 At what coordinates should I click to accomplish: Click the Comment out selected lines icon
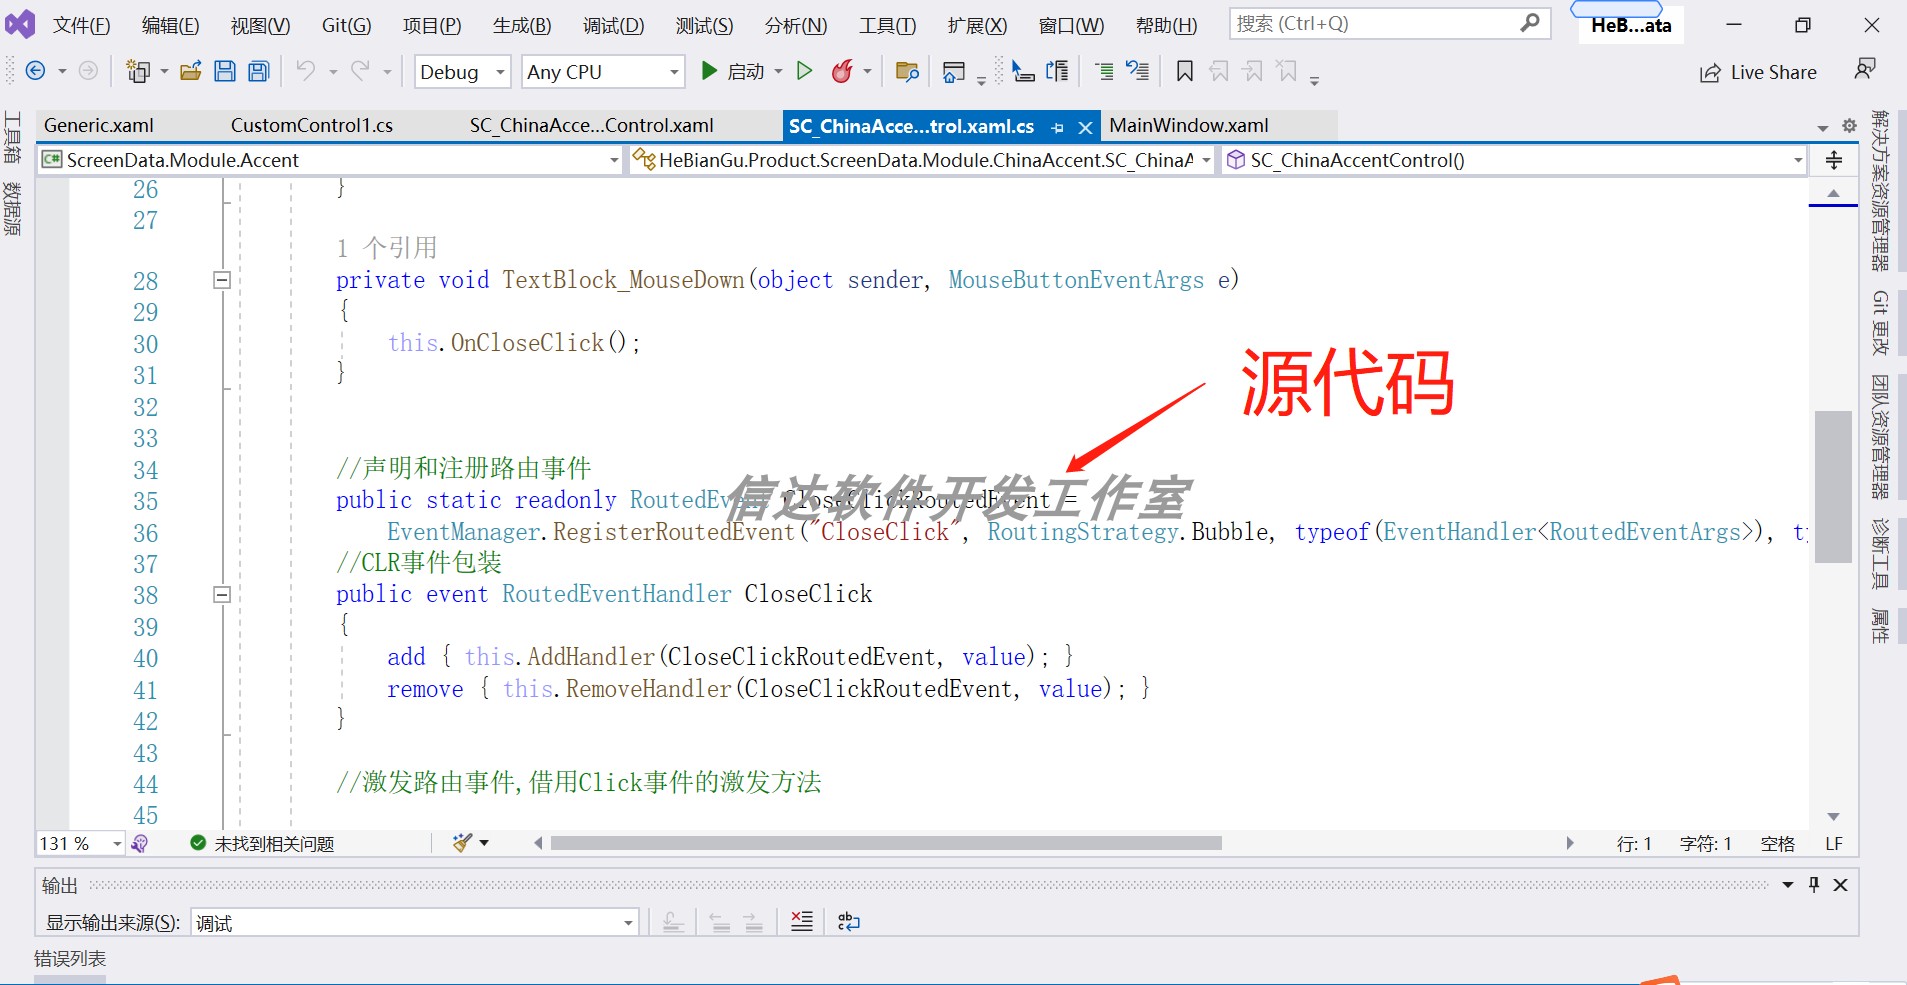point(1104,71)
